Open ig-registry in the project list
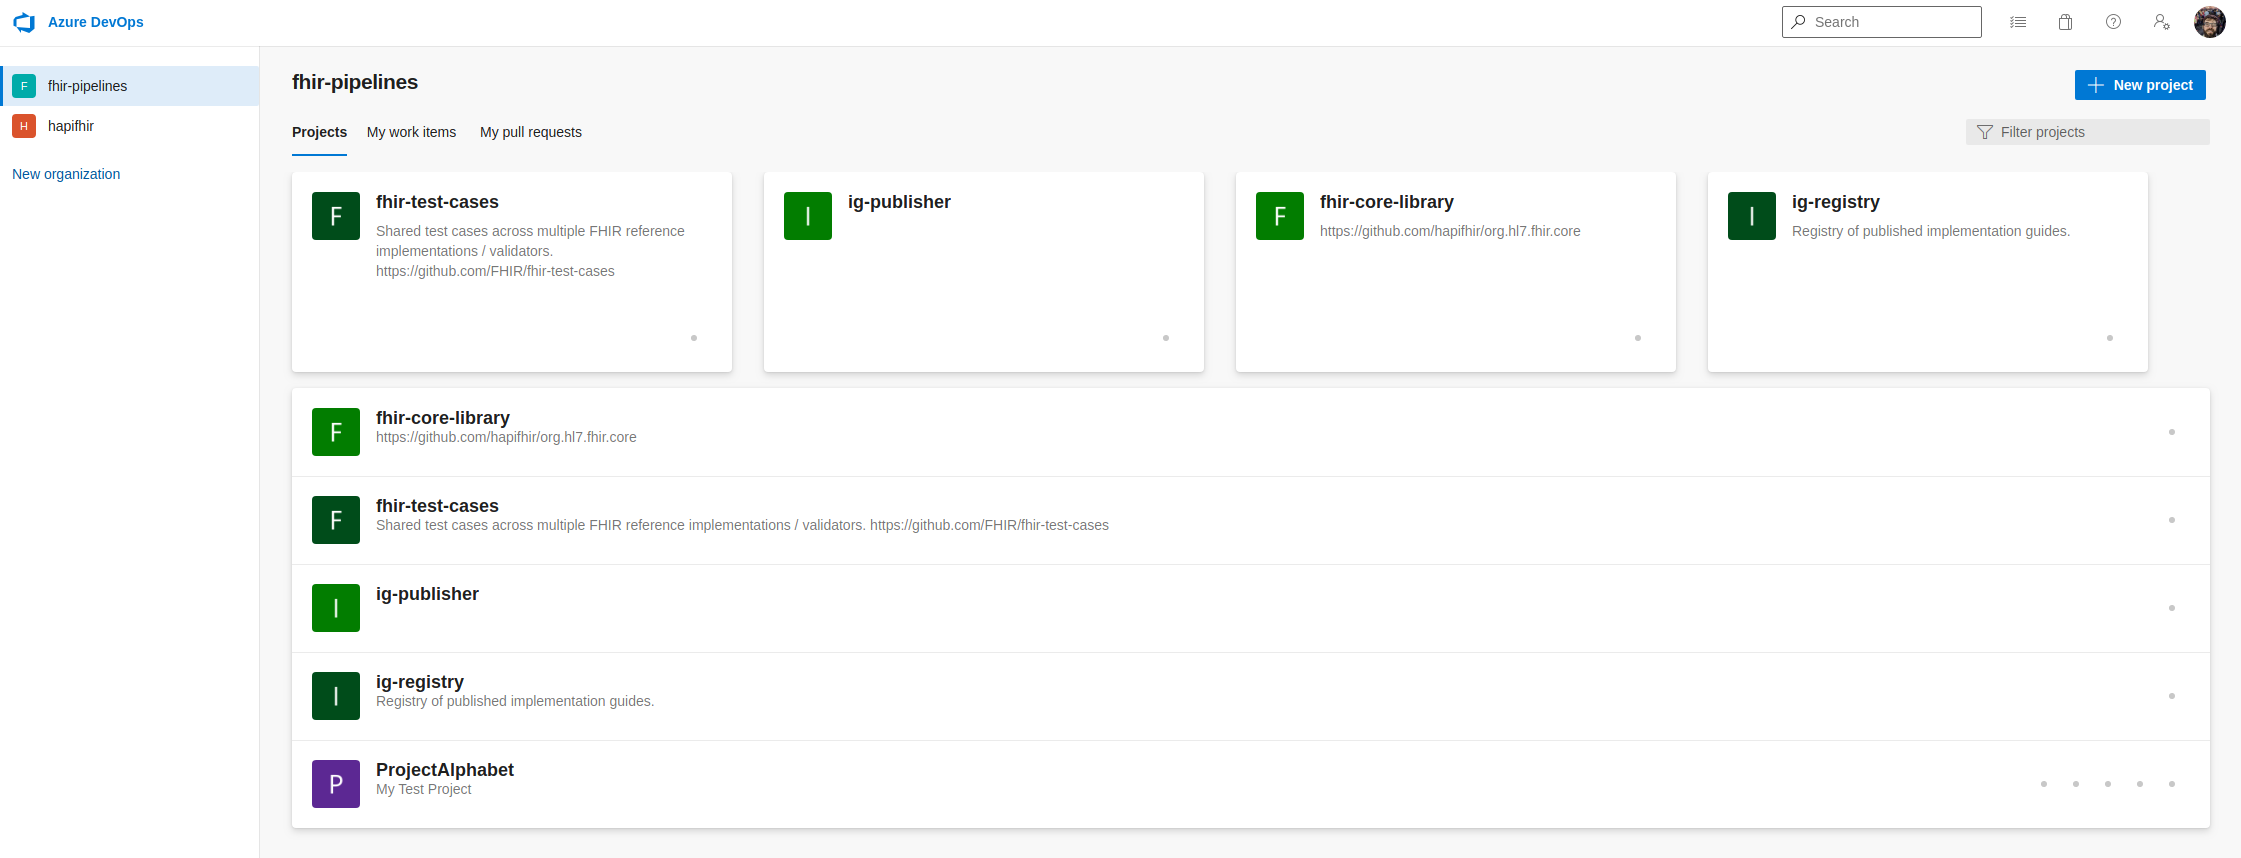The image size is (2241, 858). (420, 682)
